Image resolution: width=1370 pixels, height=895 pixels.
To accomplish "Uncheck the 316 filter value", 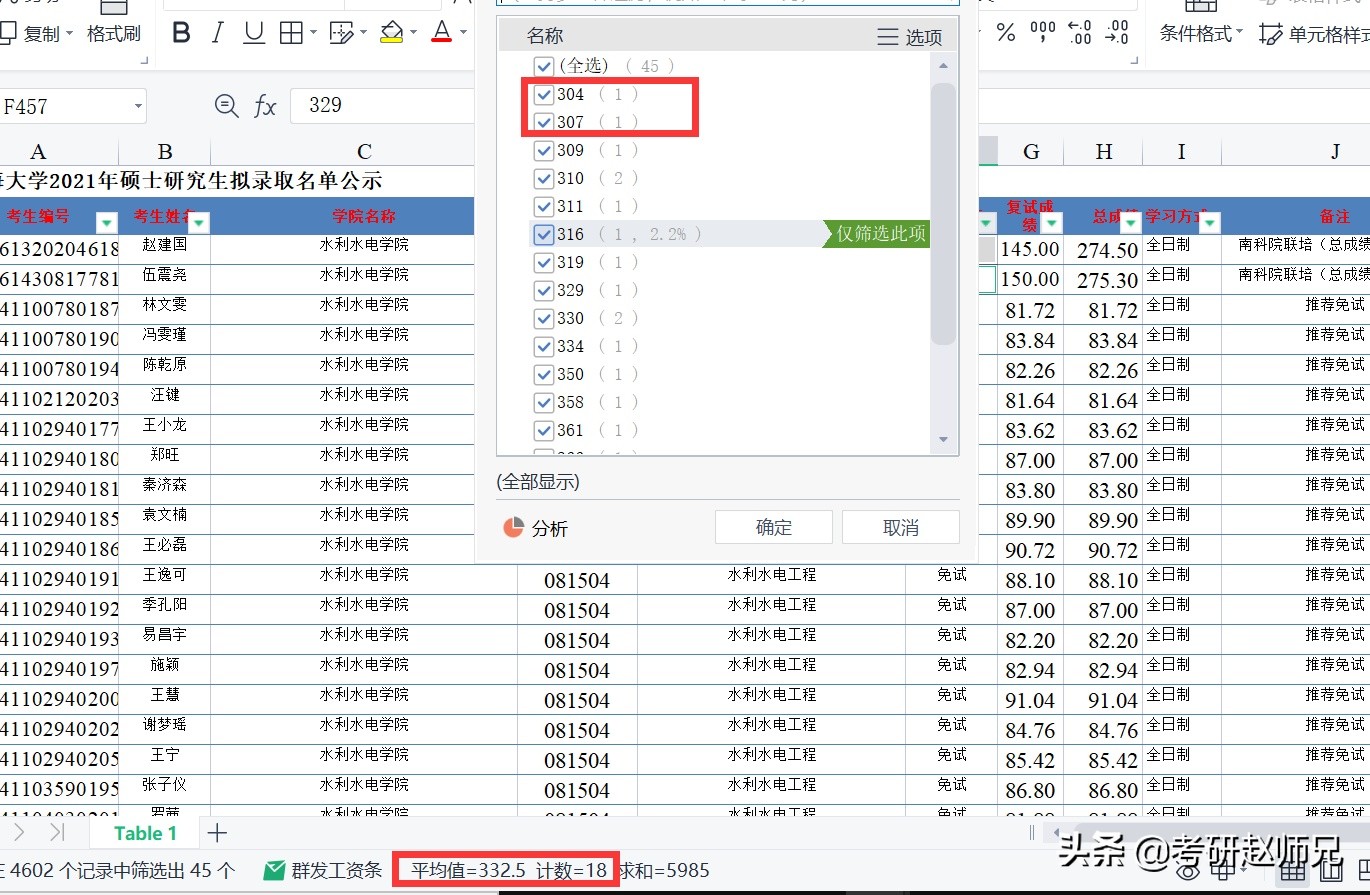I will [543, 234].
